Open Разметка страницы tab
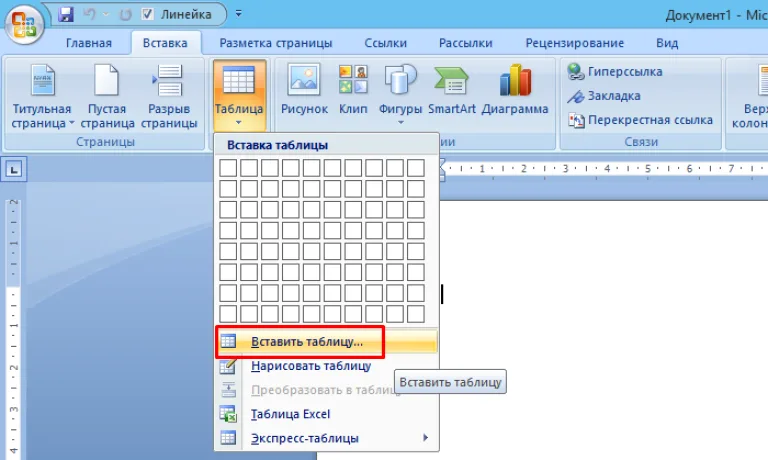 point(276,43)
